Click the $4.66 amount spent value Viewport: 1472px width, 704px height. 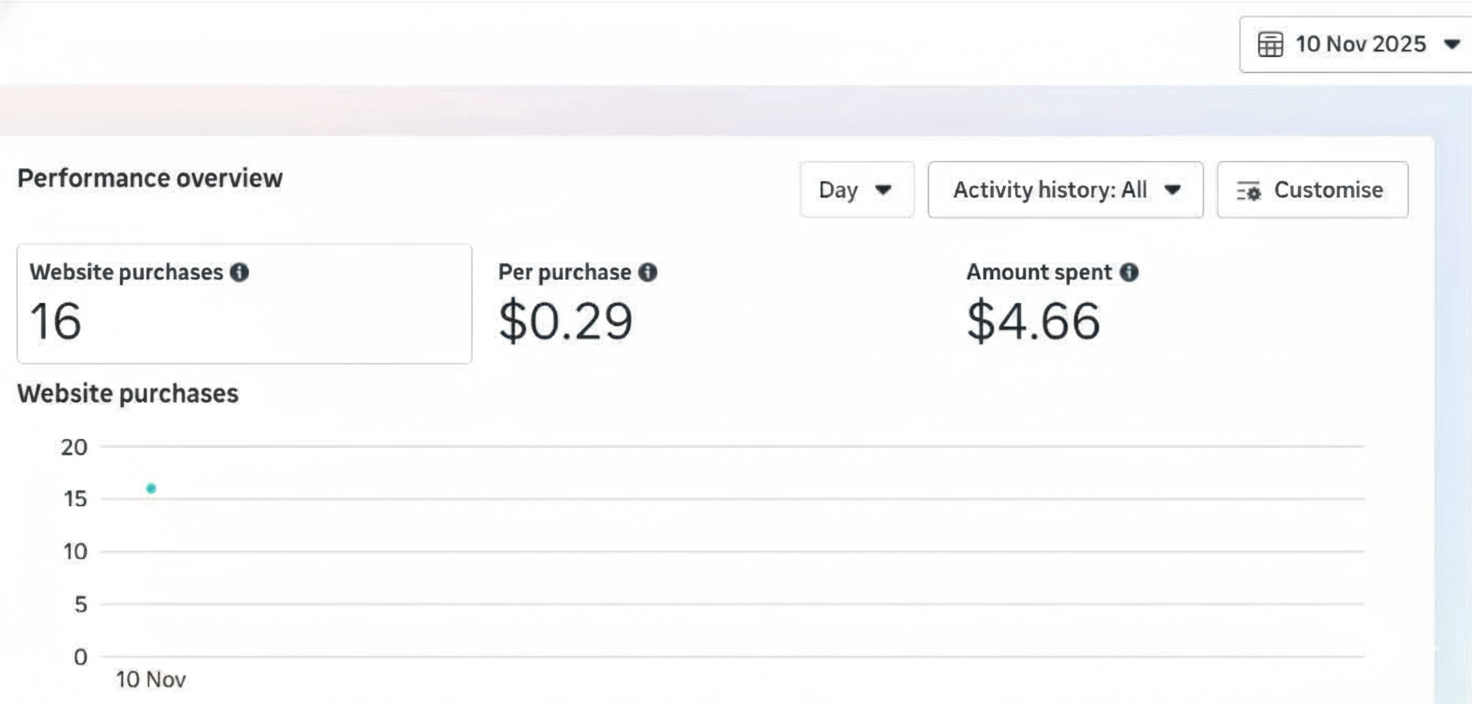click(1033, 322)
